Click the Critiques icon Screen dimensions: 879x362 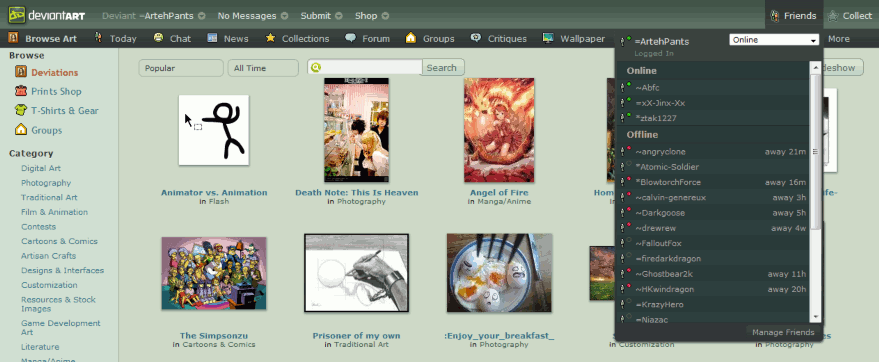pyautogui.click(x=476, y=38)
